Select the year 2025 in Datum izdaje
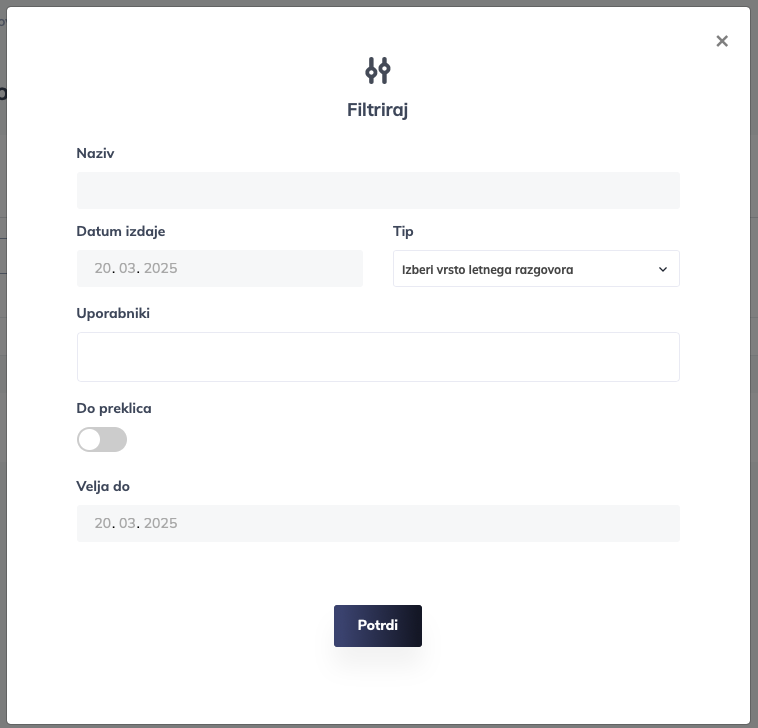Viewport: 758px width, 728px height. tap(160, 268)
